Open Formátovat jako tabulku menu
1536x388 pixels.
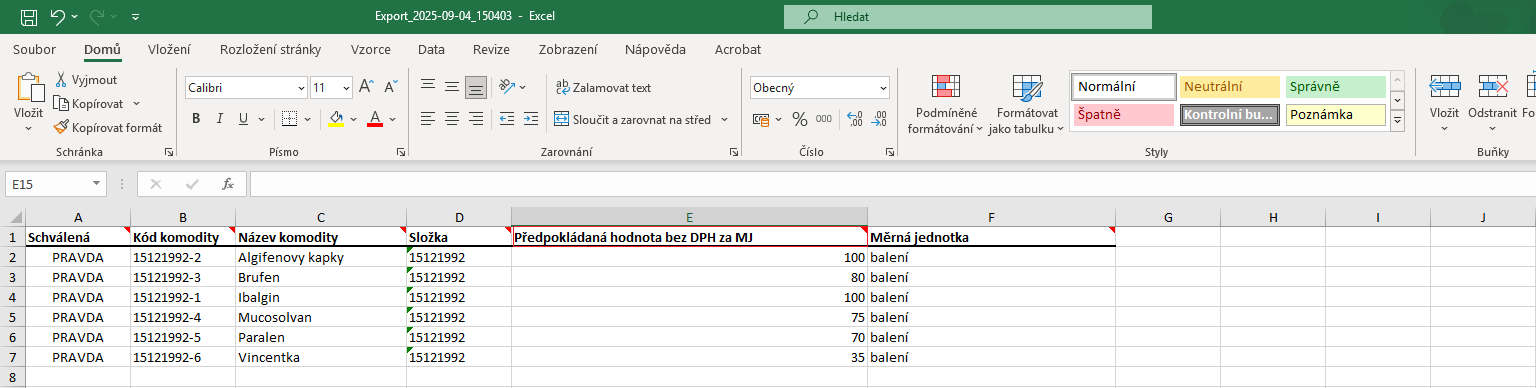click(x=1027, y=105)
